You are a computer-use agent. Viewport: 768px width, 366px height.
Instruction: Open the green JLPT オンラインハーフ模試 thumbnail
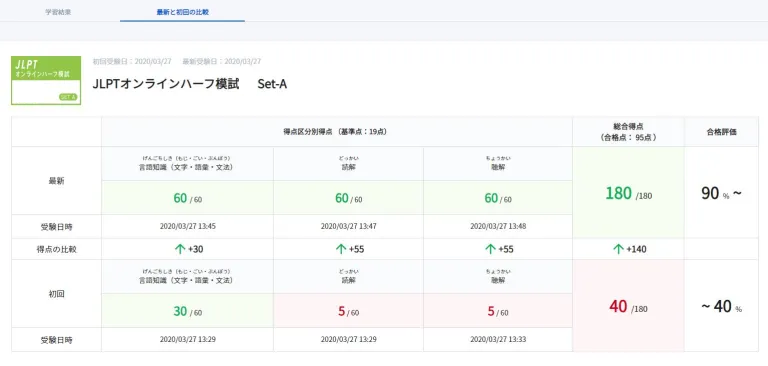point(46,80)
